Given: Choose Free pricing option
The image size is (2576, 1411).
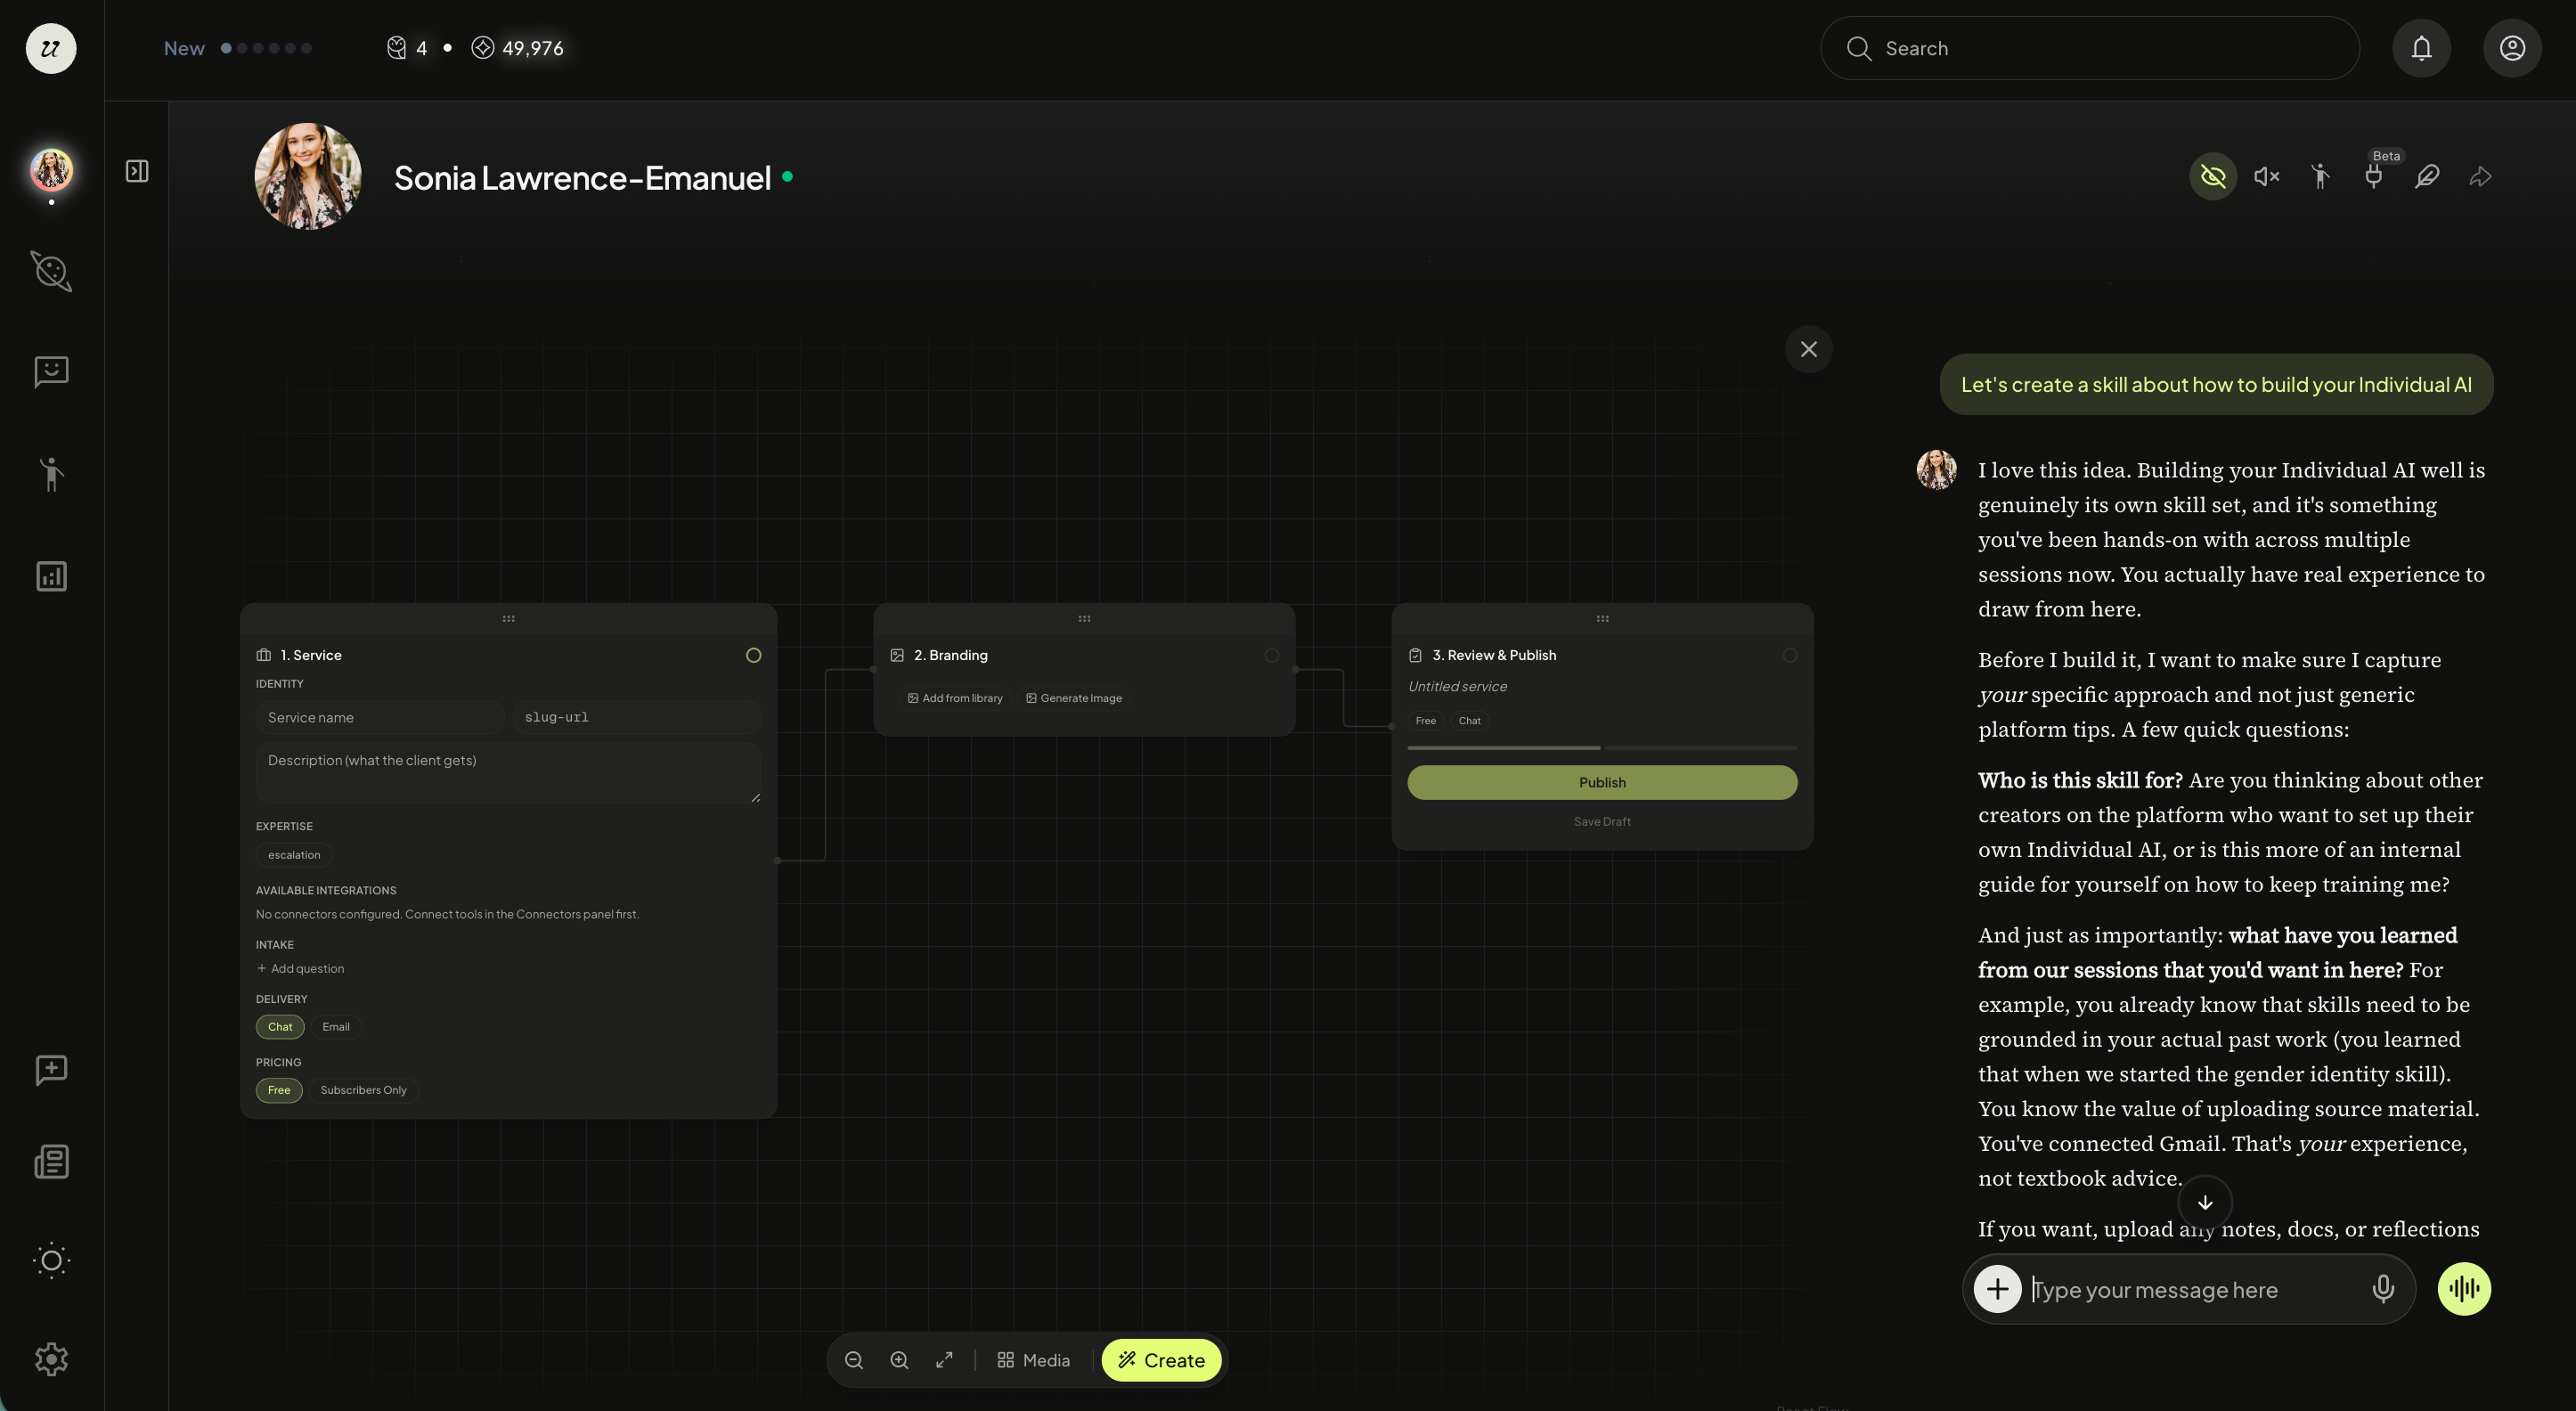Looking at the screenshot, I should pos(279,1090).
